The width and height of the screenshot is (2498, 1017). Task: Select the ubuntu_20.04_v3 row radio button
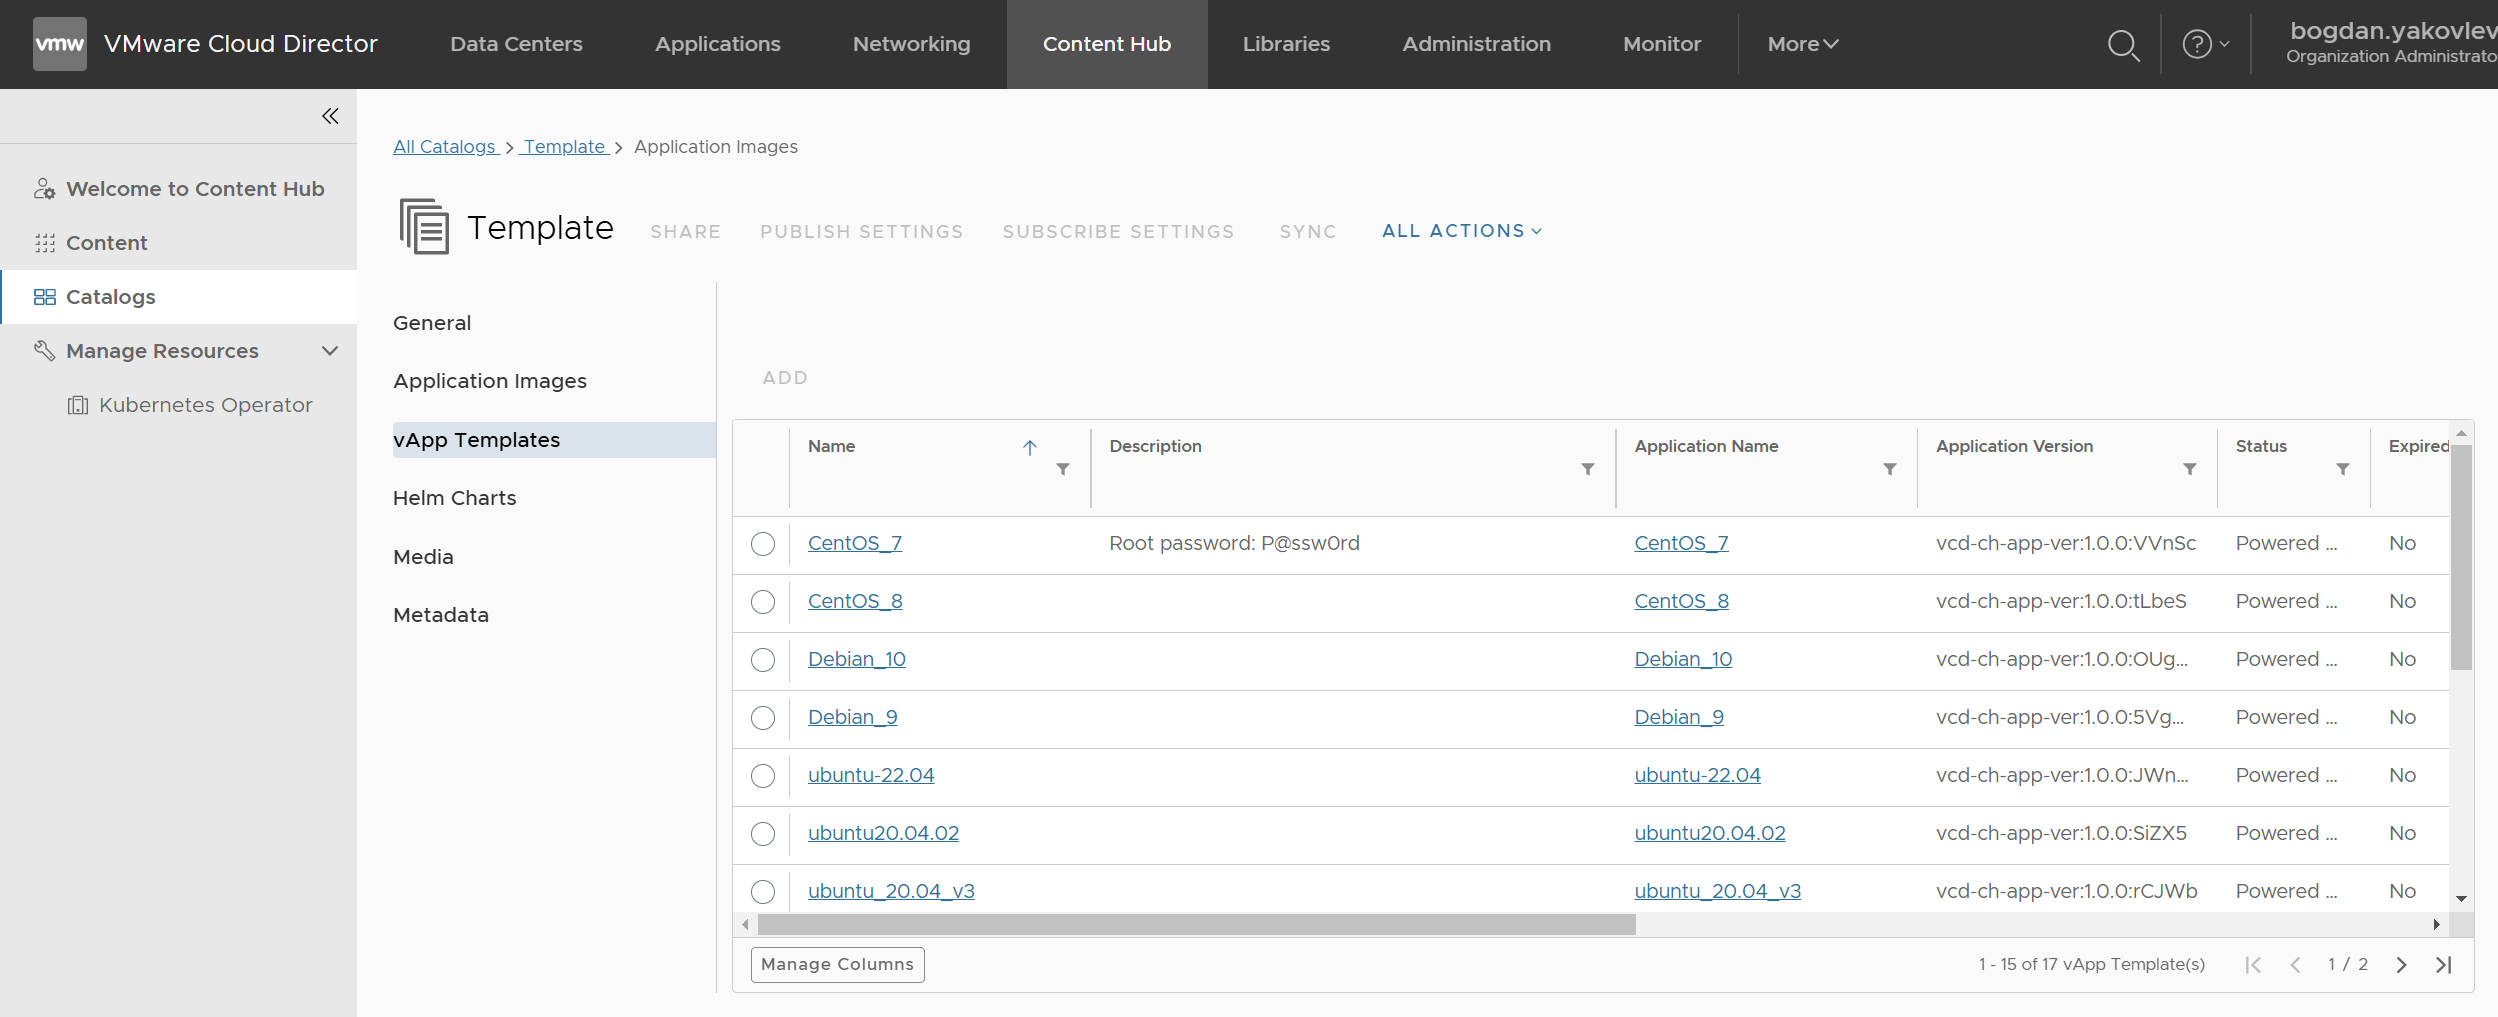(763, 892)
